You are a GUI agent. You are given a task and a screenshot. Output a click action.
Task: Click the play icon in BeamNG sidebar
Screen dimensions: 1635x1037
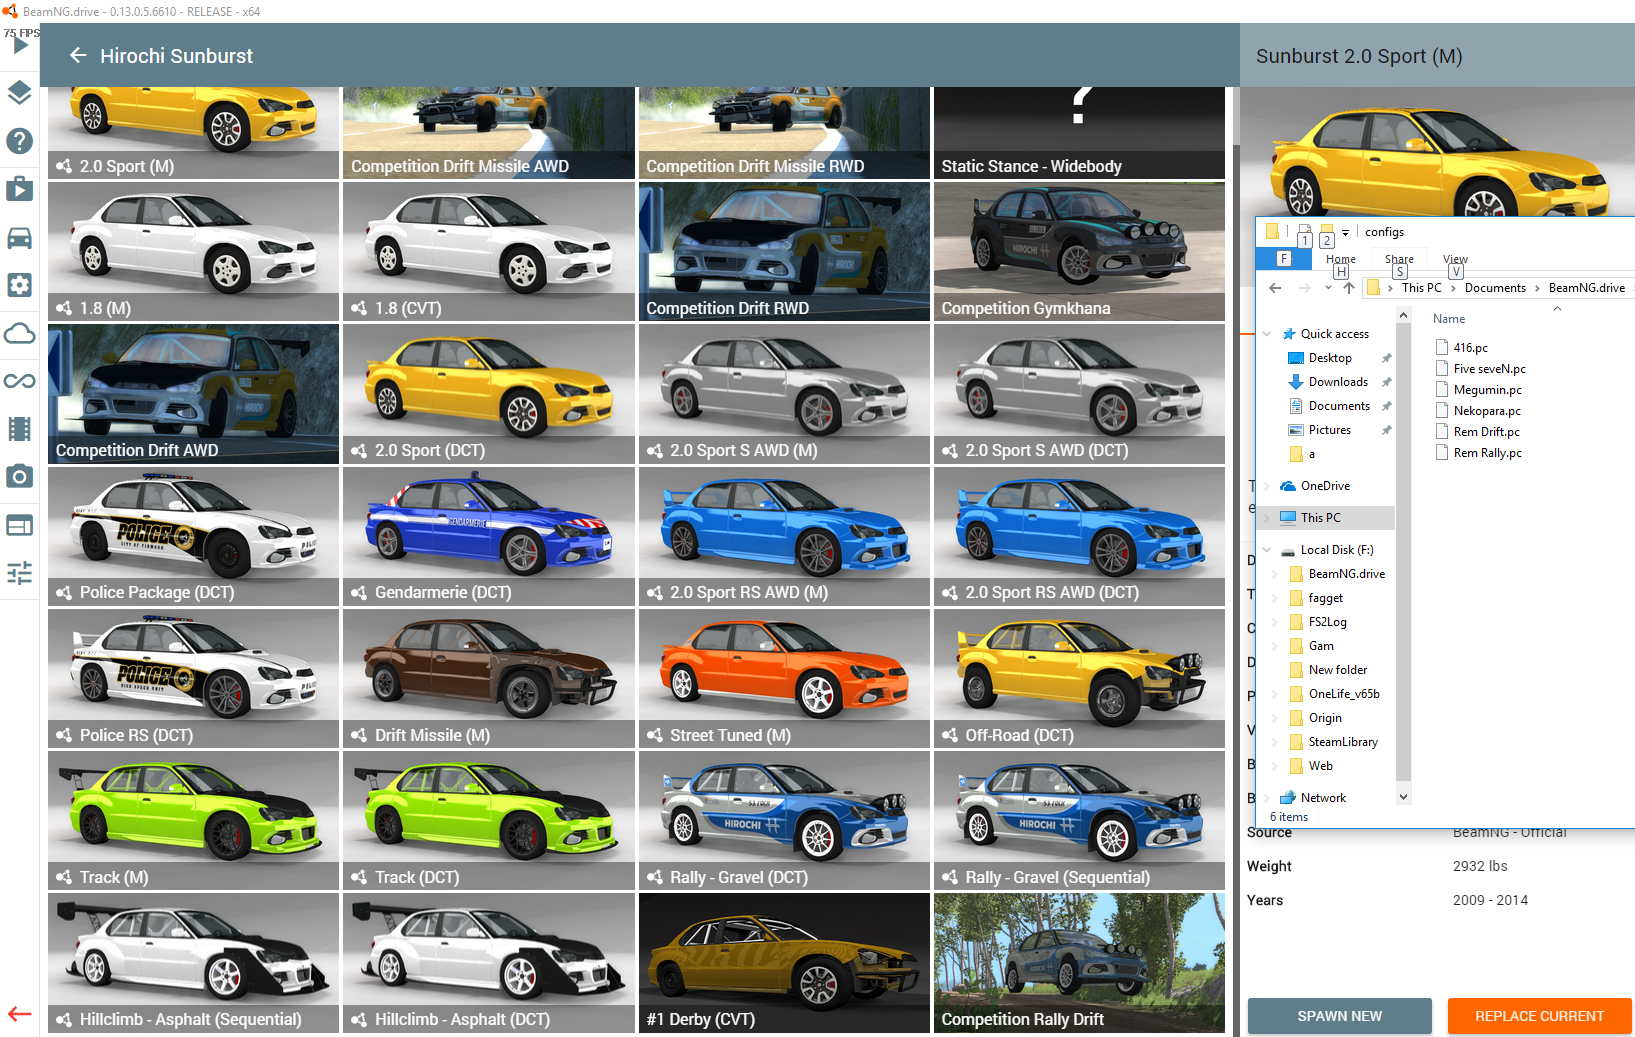click(20, 45)
